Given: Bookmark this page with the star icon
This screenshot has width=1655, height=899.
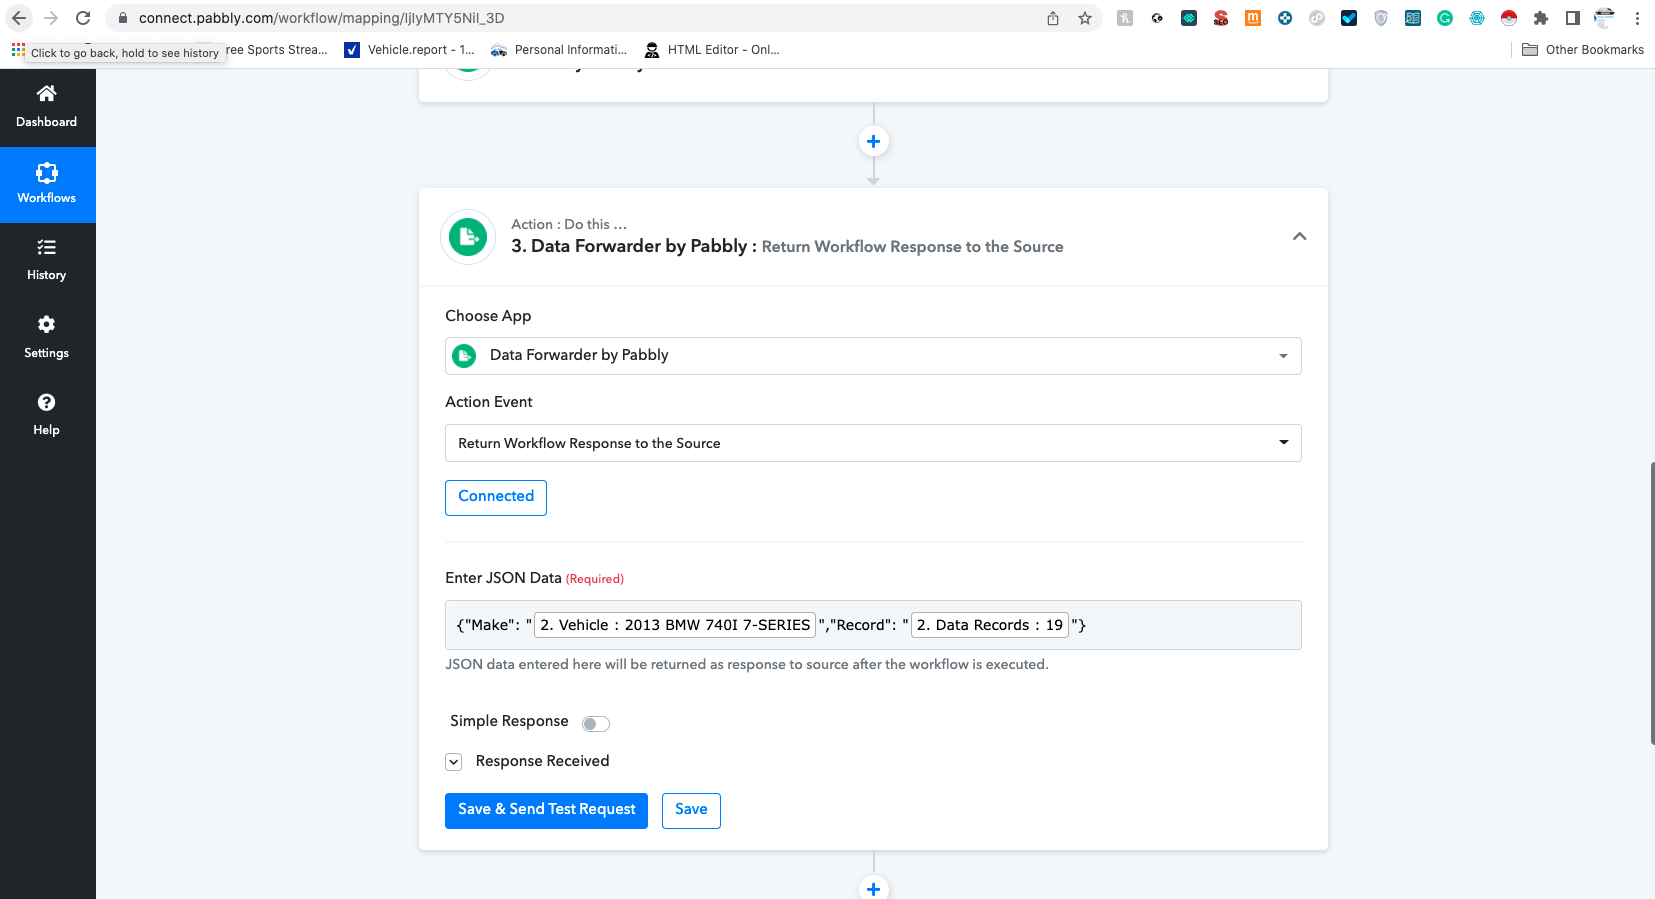Looking at the screenshot, I should point(1085,18).
